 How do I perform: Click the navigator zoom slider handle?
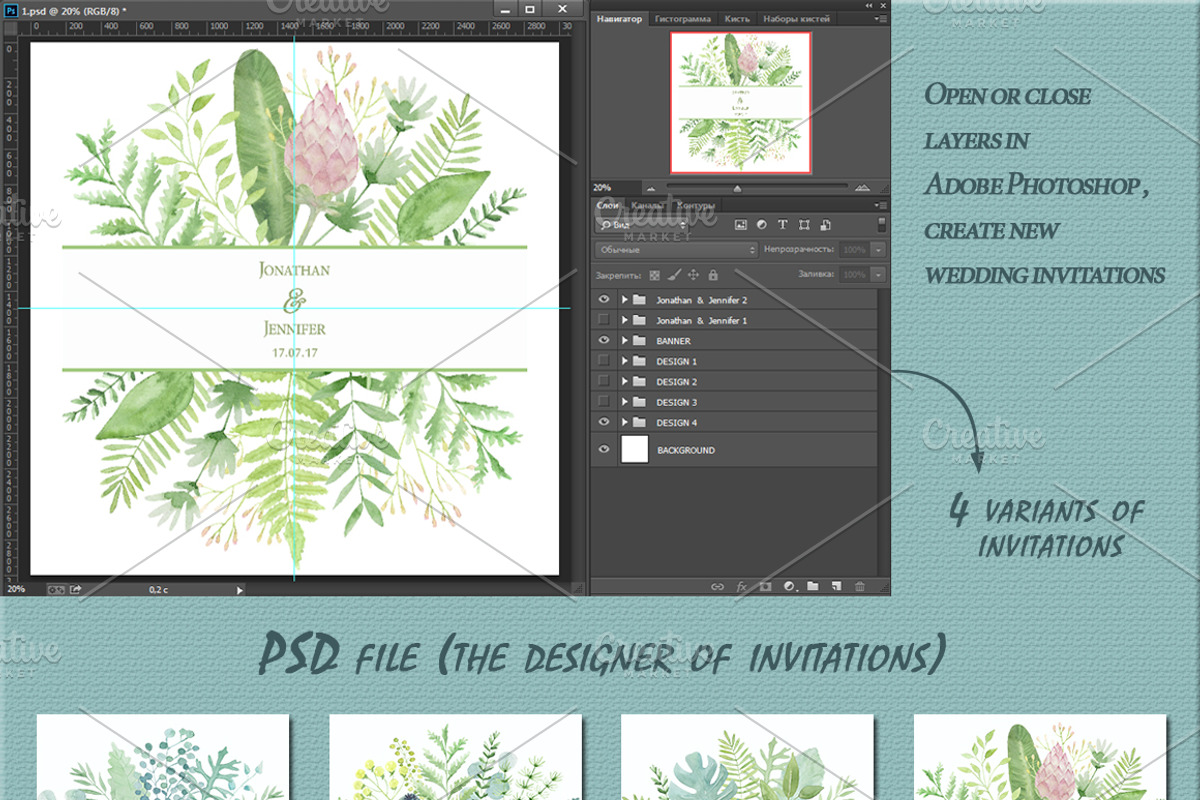point(738,188)
